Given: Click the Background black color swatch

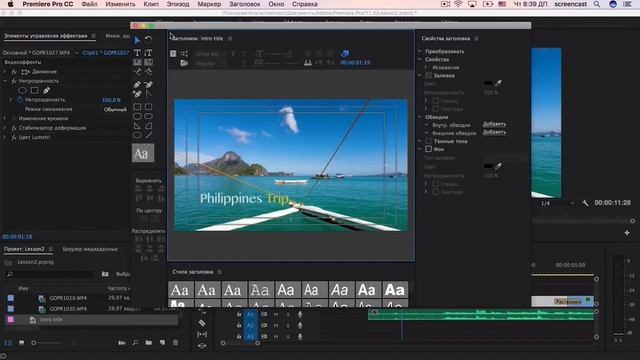Looking at the screenshot, I should pyautogui.click(x=488, y=166).
